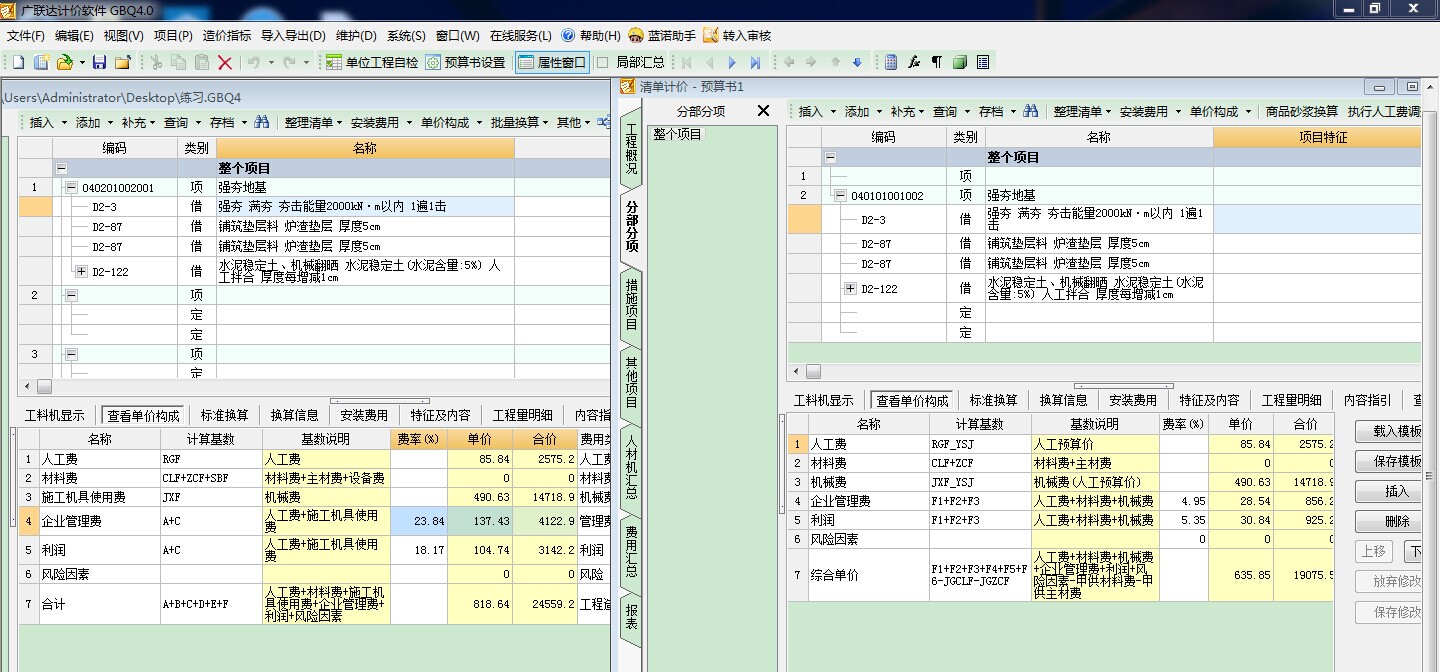
Task: Expand D2-122 row in left window
Action: pyautogui.click(x=81, y=271)
